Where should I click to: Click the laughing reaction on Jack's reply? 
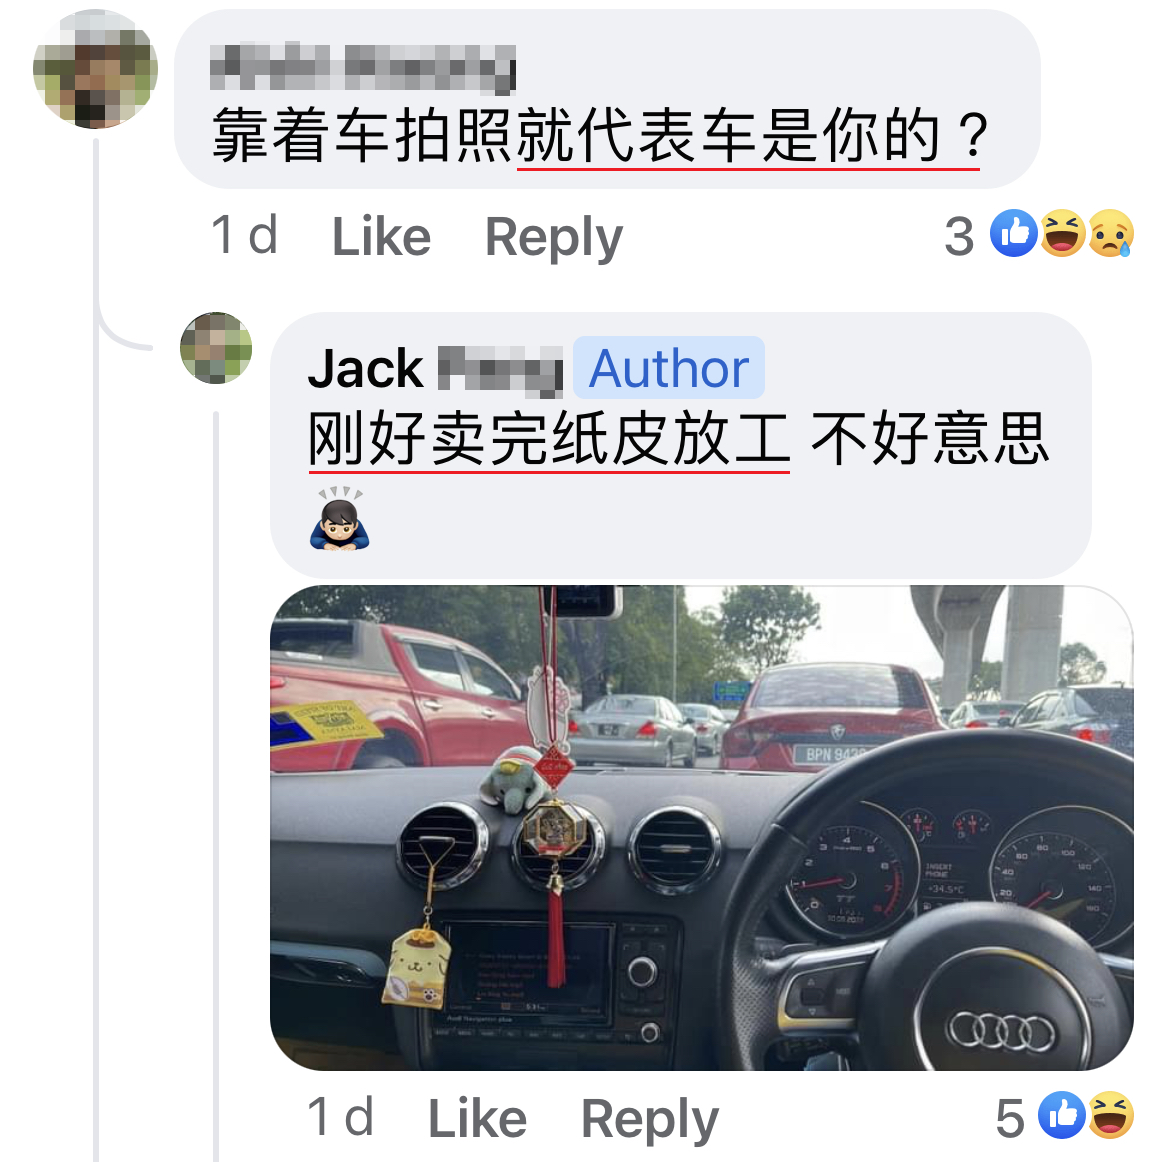(x=1111, y=1115)
